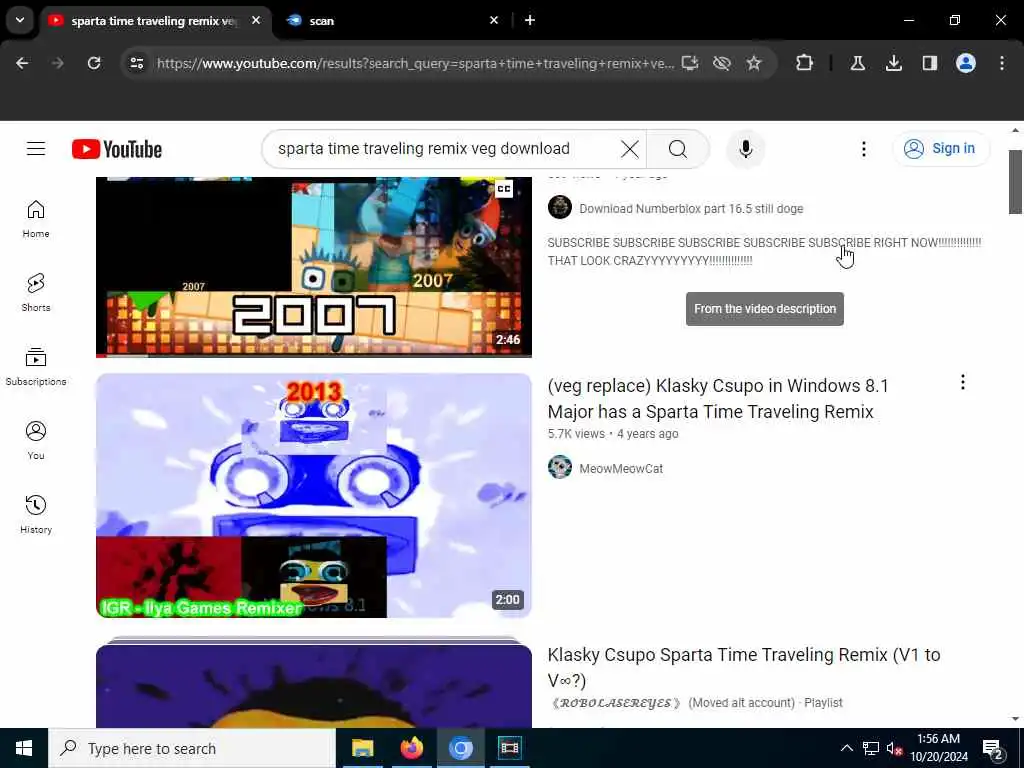Click the muted volume tray icon

894,748
